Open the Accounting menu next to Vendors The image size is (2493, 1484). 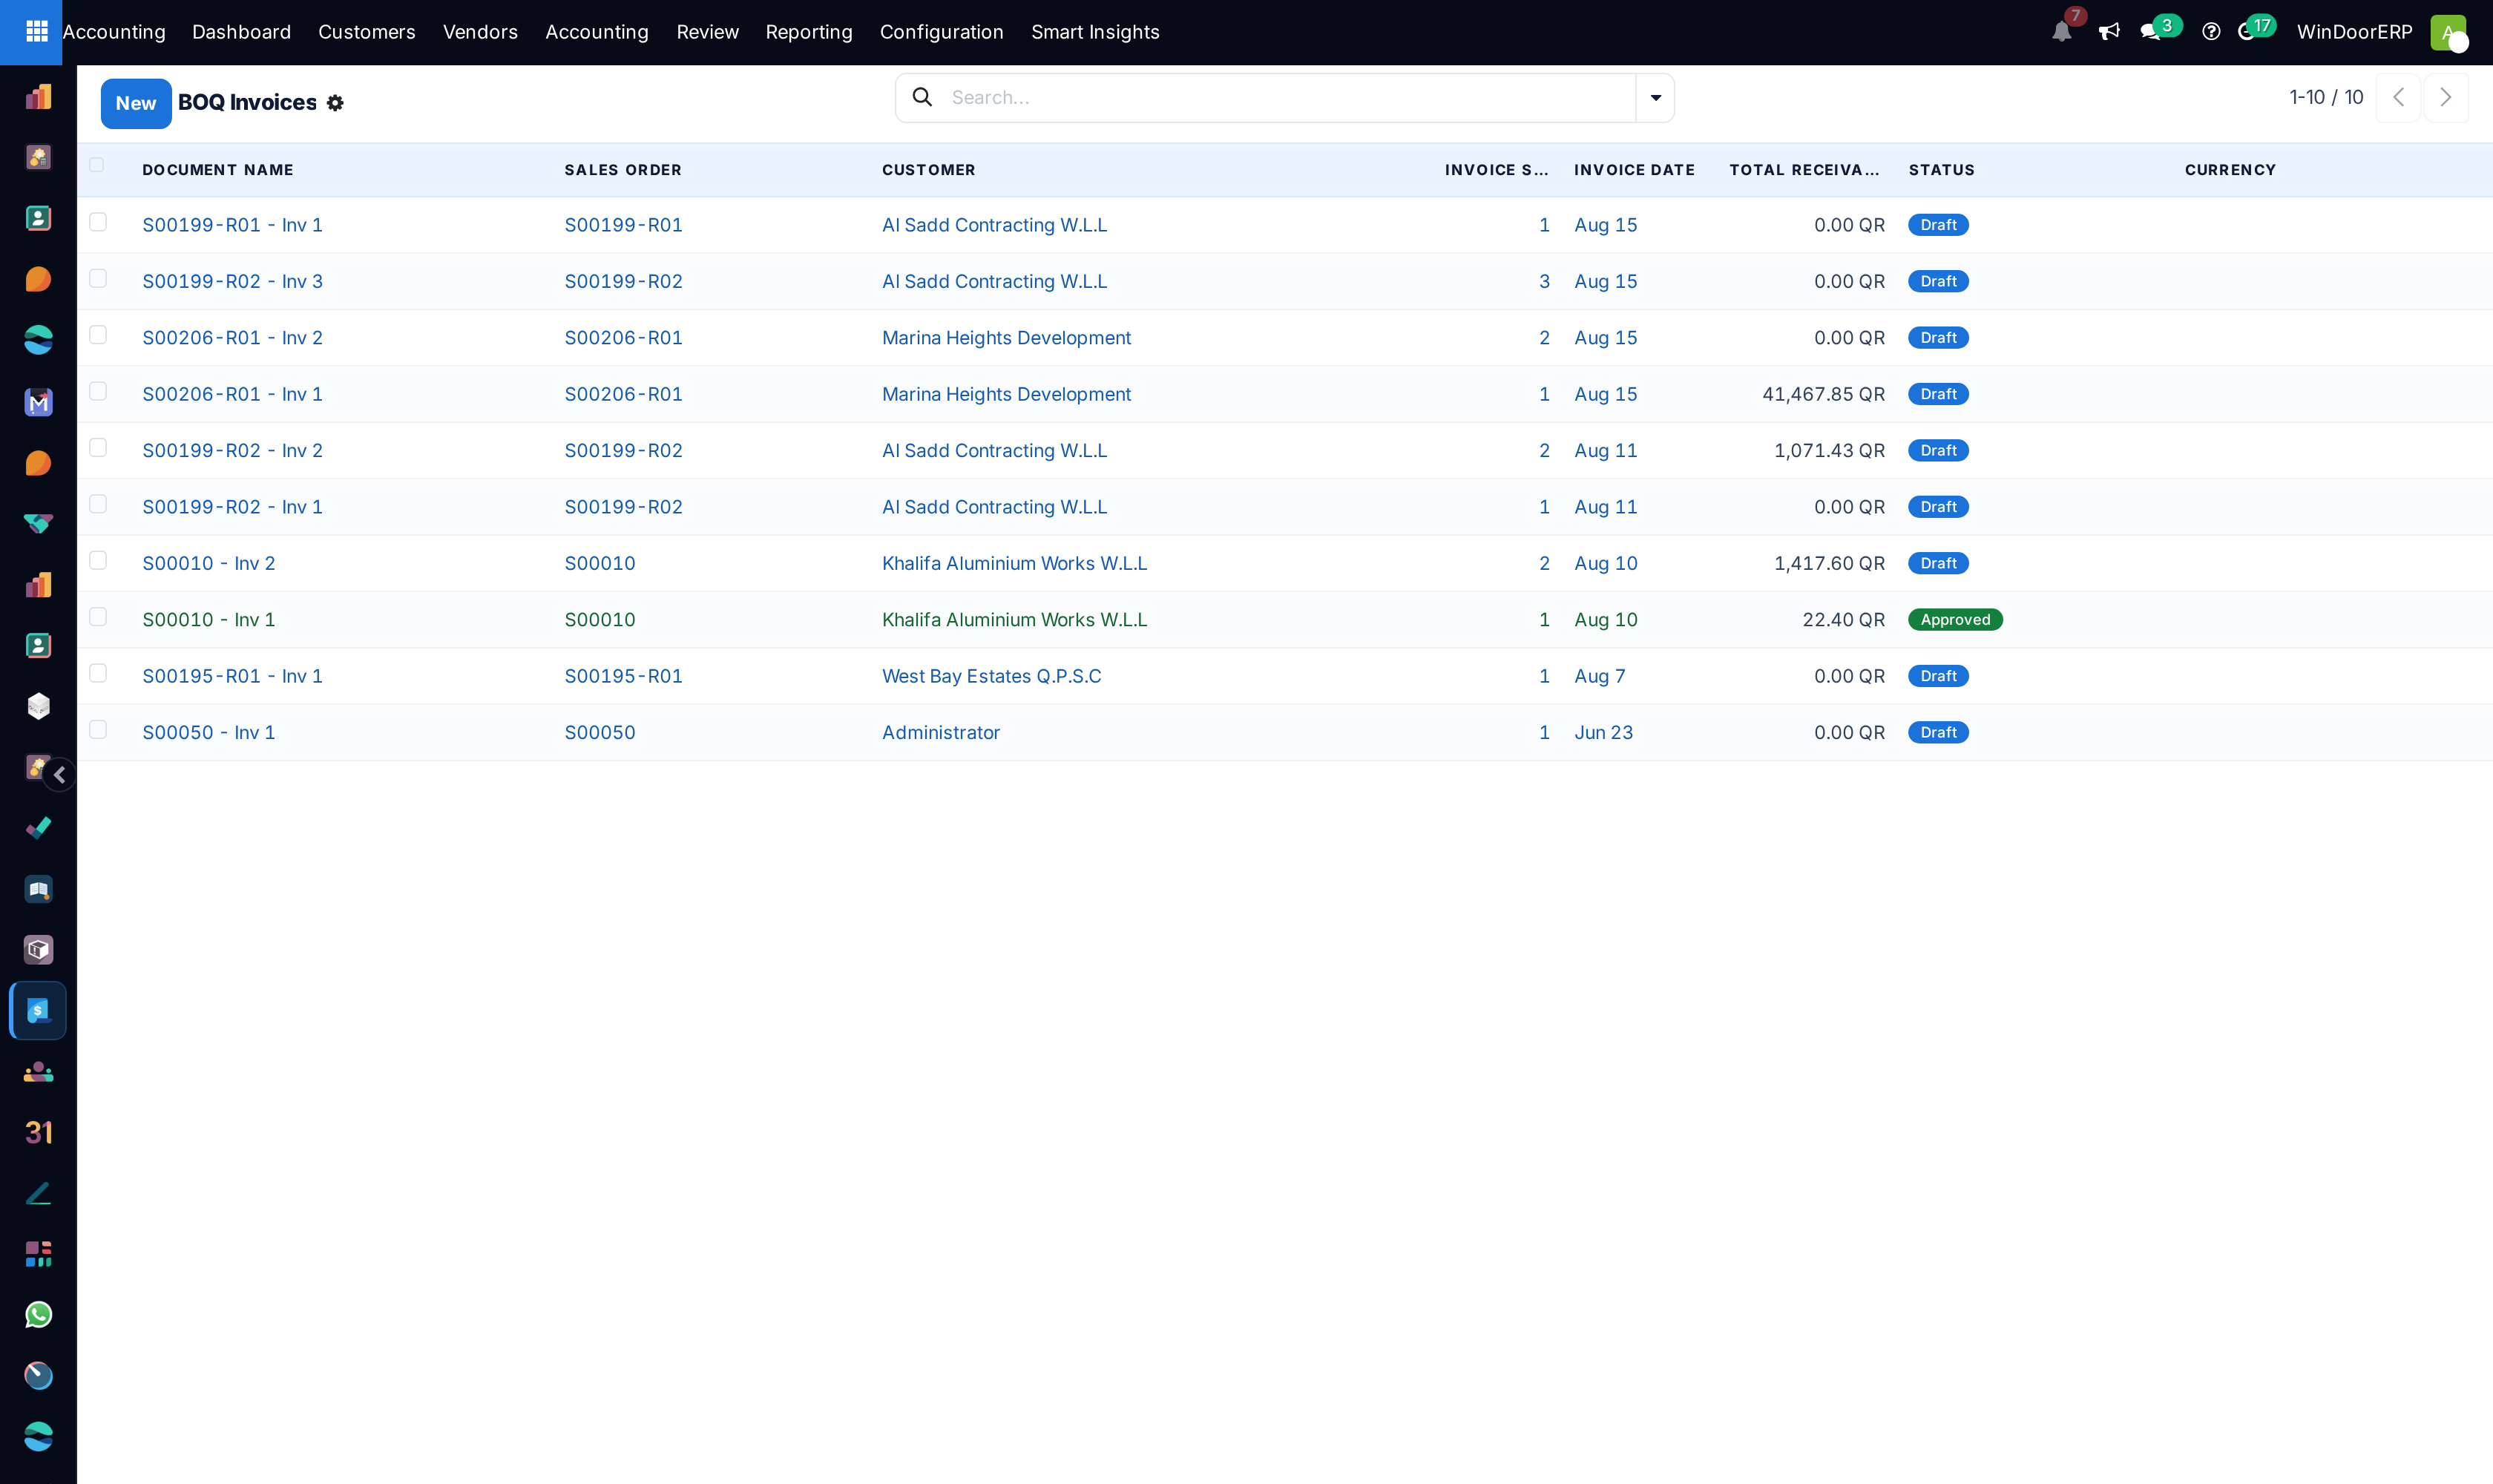pos(597,32)
